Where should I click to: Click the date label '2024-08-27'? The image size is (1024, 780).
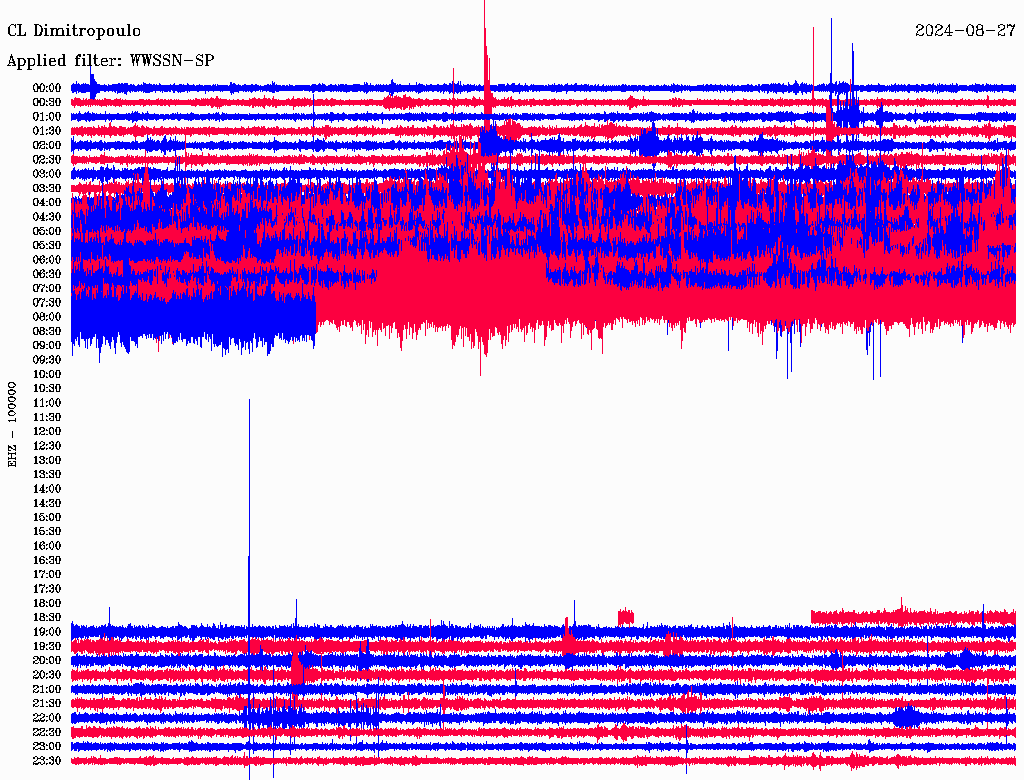[965, 31]
